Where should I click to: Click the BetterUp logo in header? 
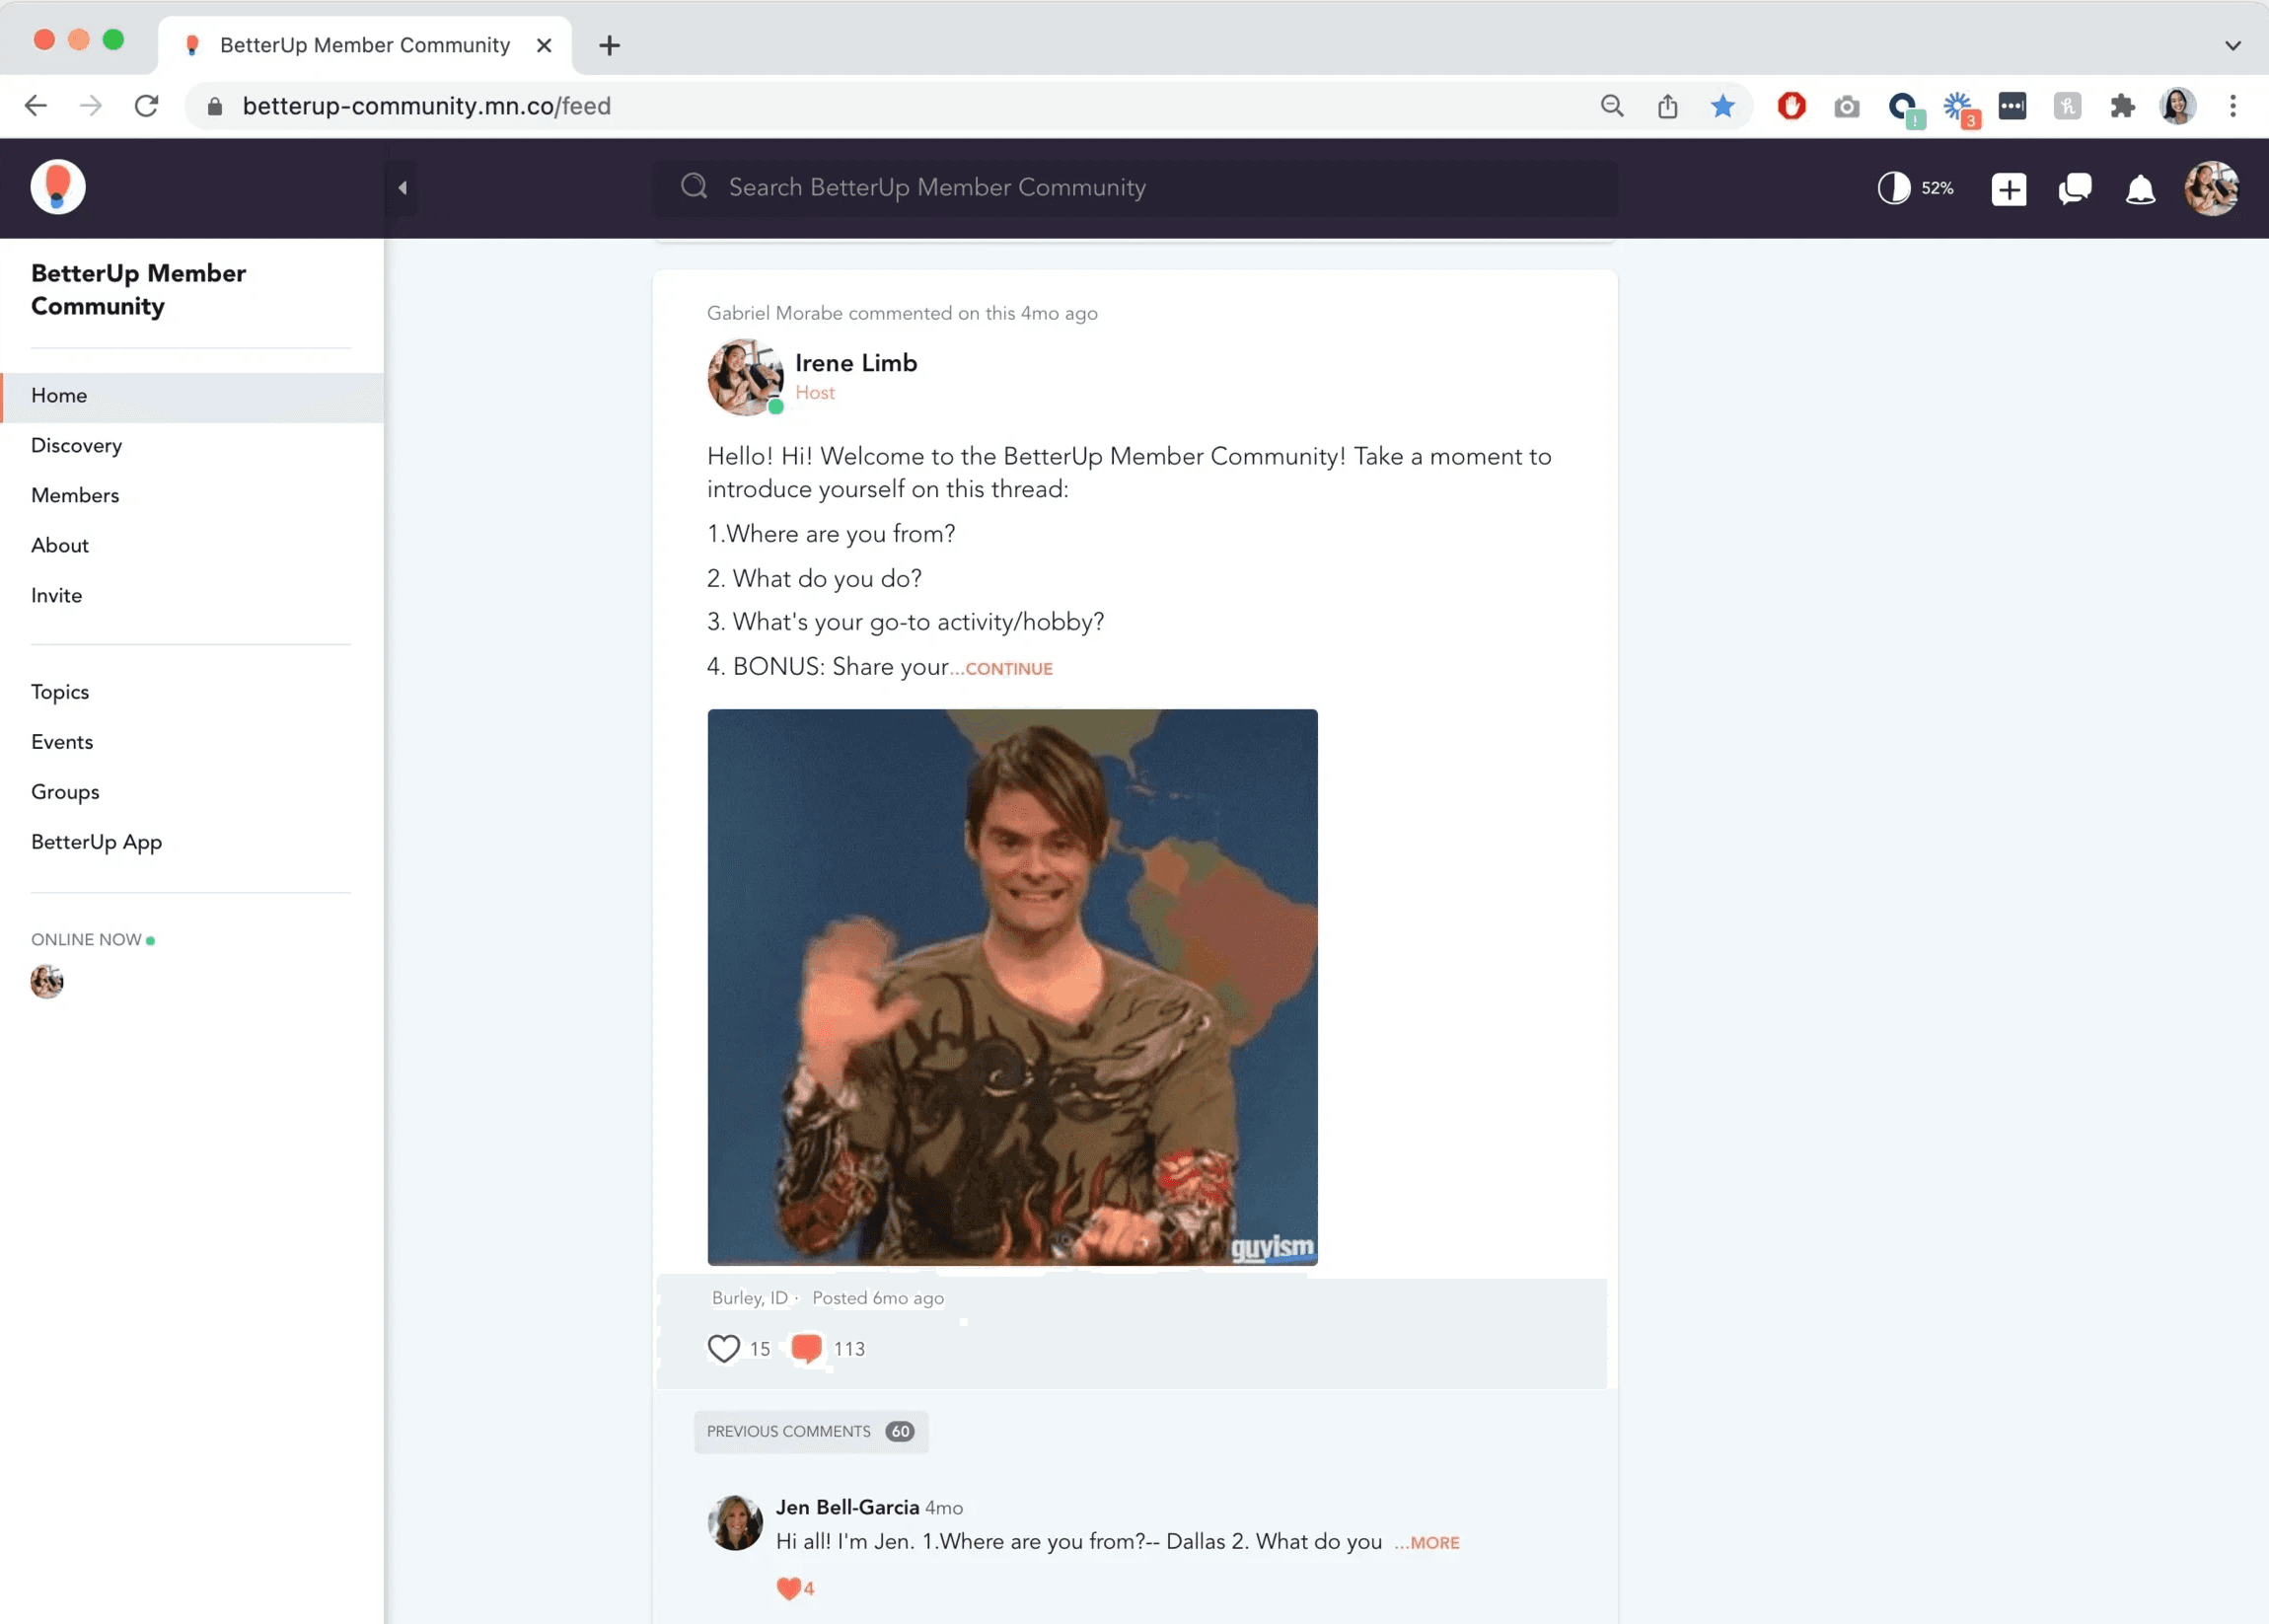[x=58, y=187]
